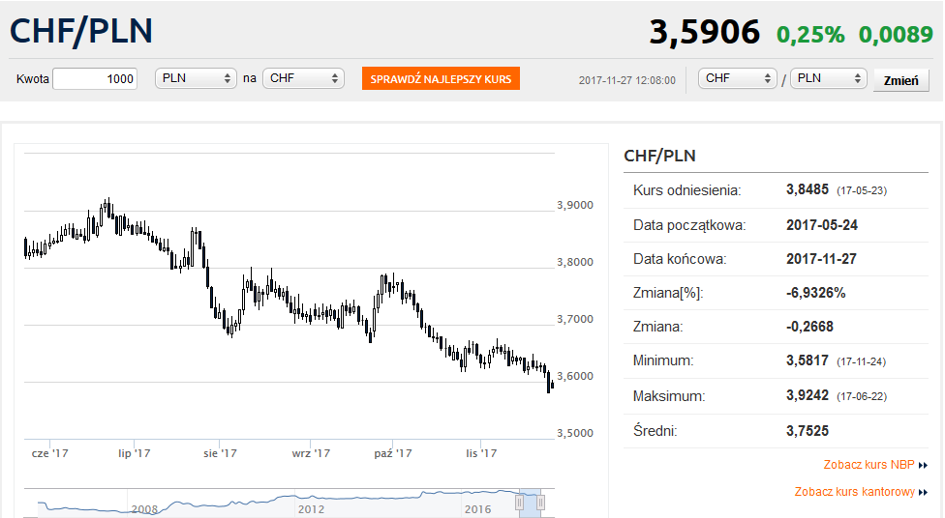The height and width of the screenshot is (518, 945).
Task: Open the CHF target currency dropdown after 'na'
Action: [x=303, y=78]
